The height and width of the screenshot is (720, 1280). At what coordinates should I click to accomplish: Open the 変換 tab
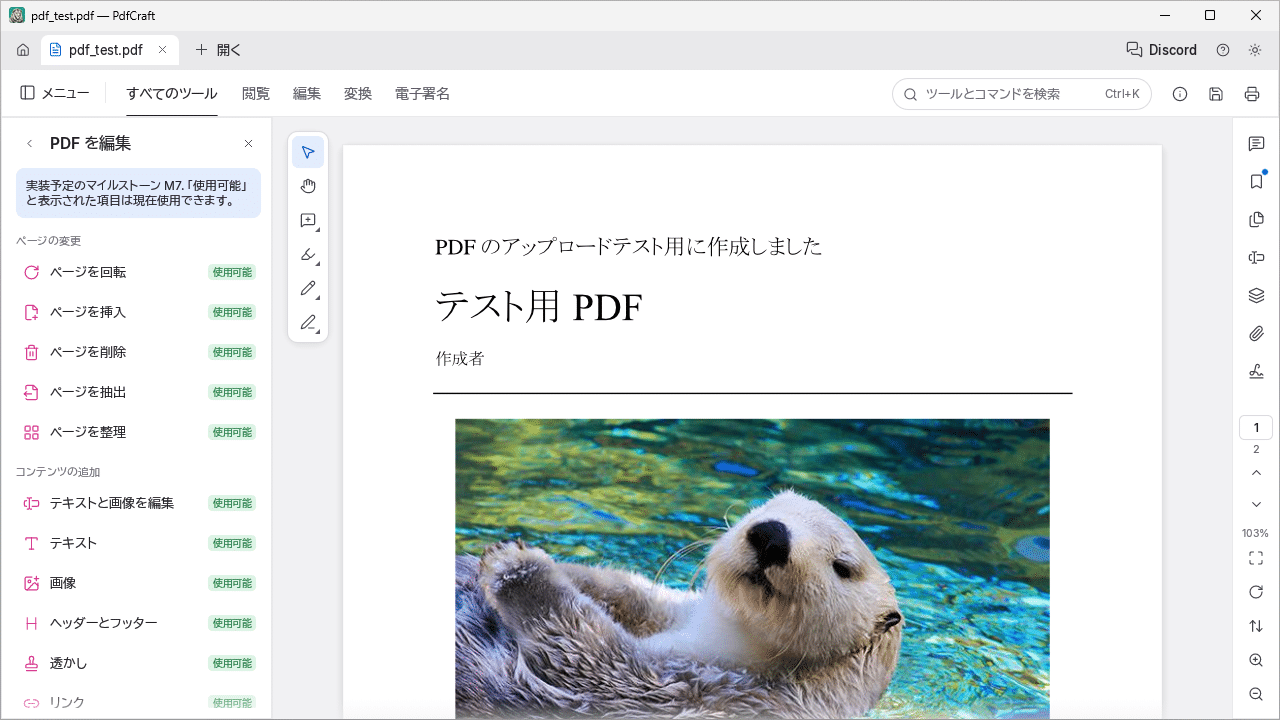click(x=358, y=94)
